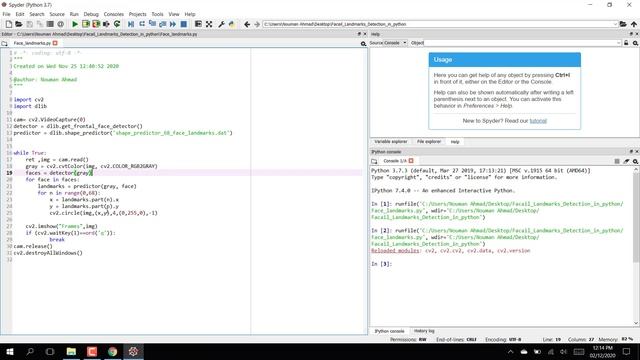640x360 pixels.
Task: Run selection or current line icon
Action: tap(106, 24)
